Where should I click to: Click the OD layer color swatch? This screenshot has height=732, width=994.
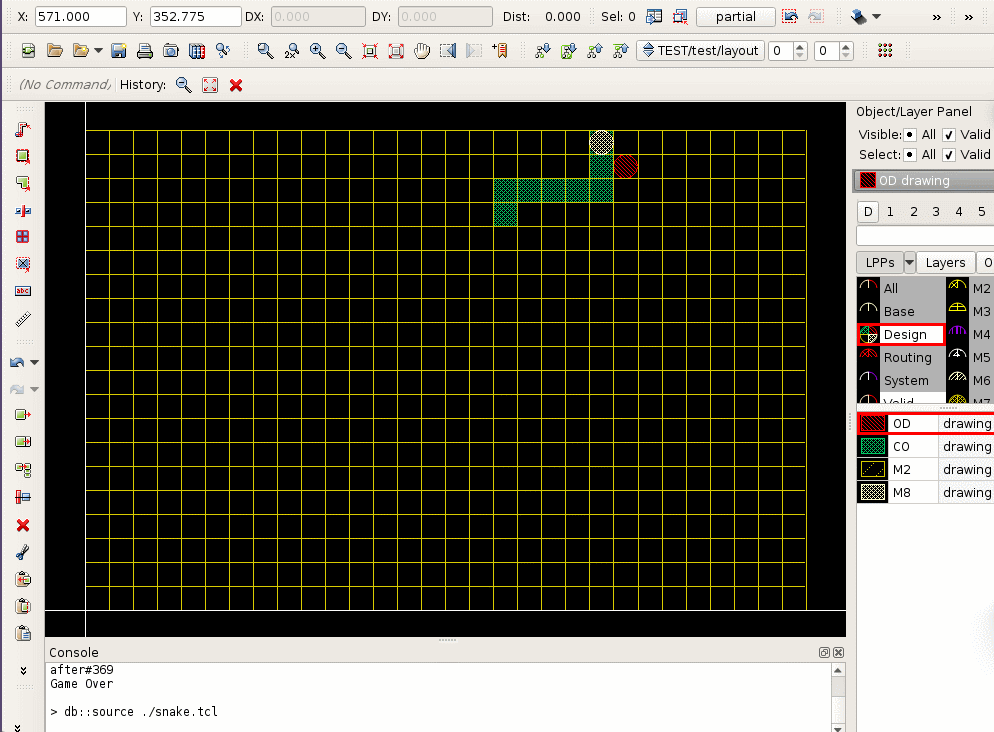873,423
